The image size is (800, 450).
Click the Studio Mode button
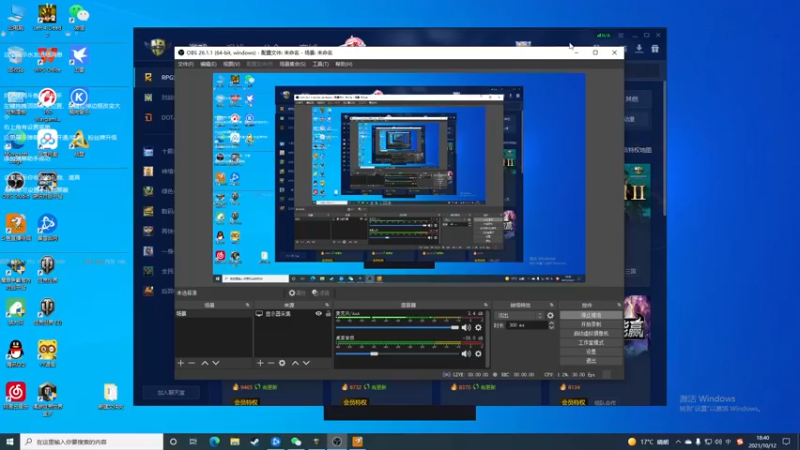pos(591,343)
